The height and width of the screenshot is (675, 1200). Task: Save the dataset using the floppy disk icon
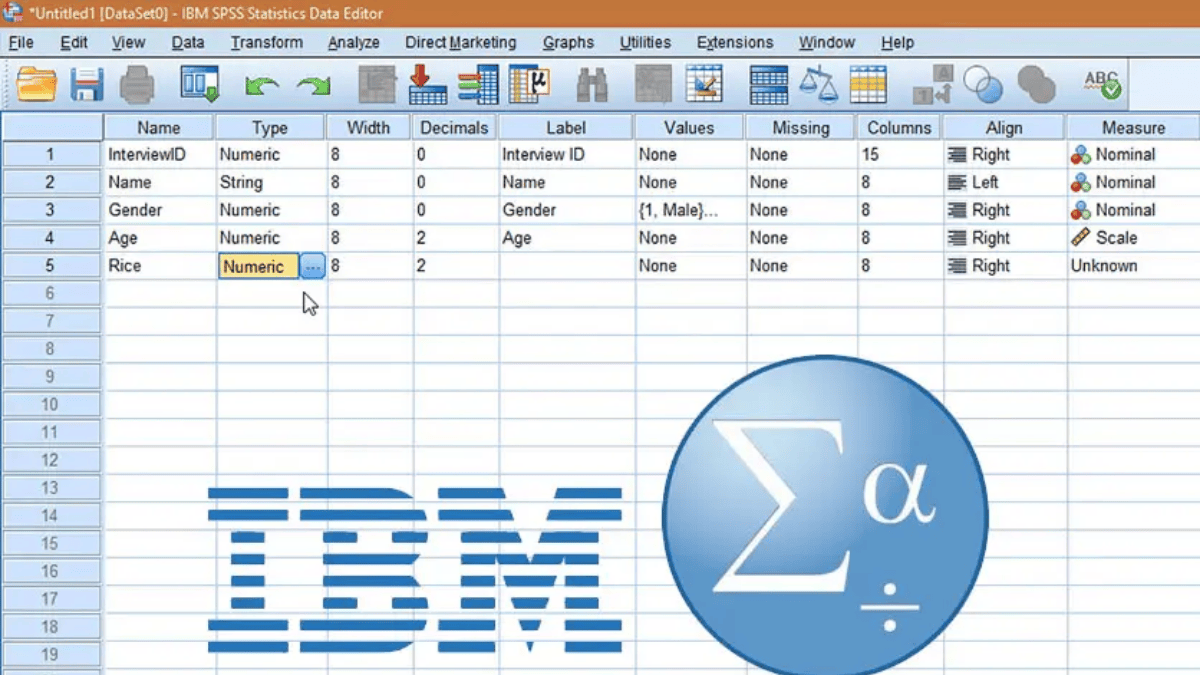tap(87, 85)
